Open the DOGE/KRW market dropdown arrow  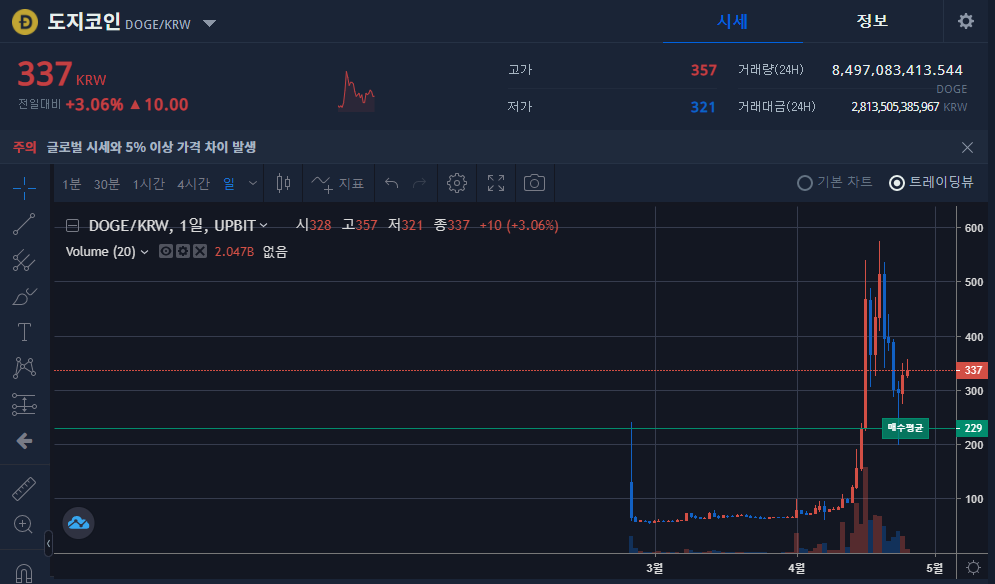tap(209, 24)
